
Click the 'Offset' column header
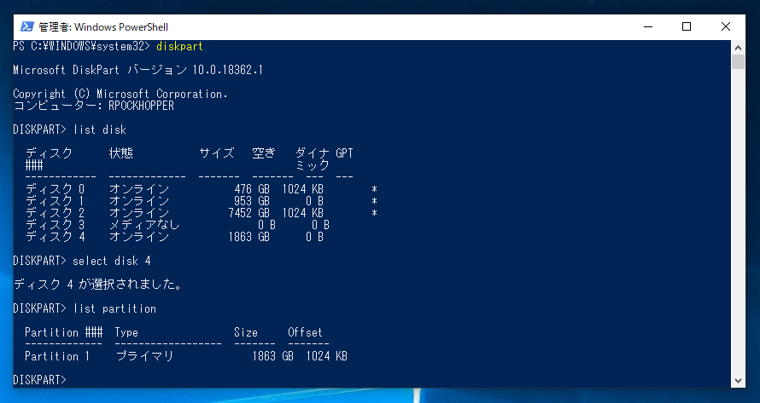(x=305, y=332)
